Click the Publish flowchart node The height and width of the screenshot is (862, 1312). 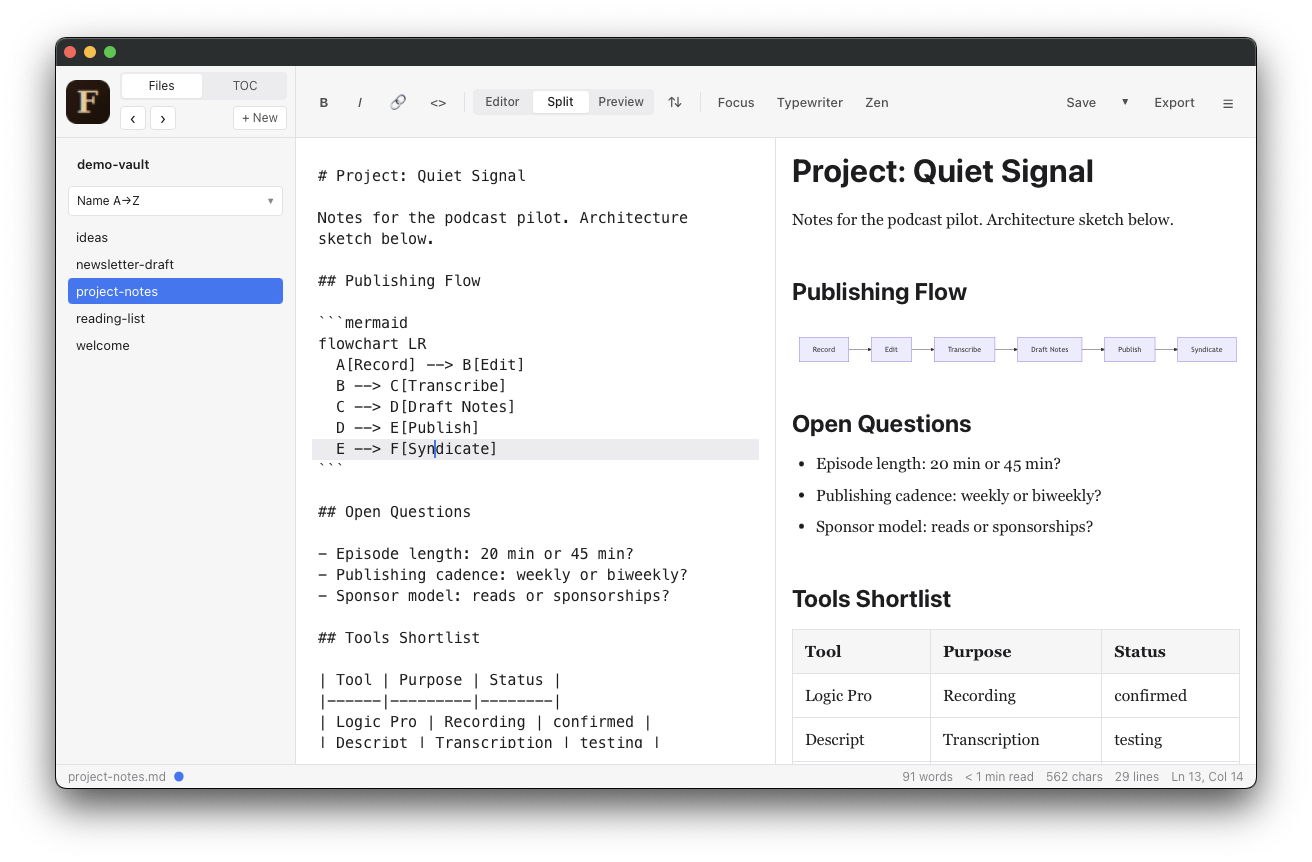point(1129,349)
